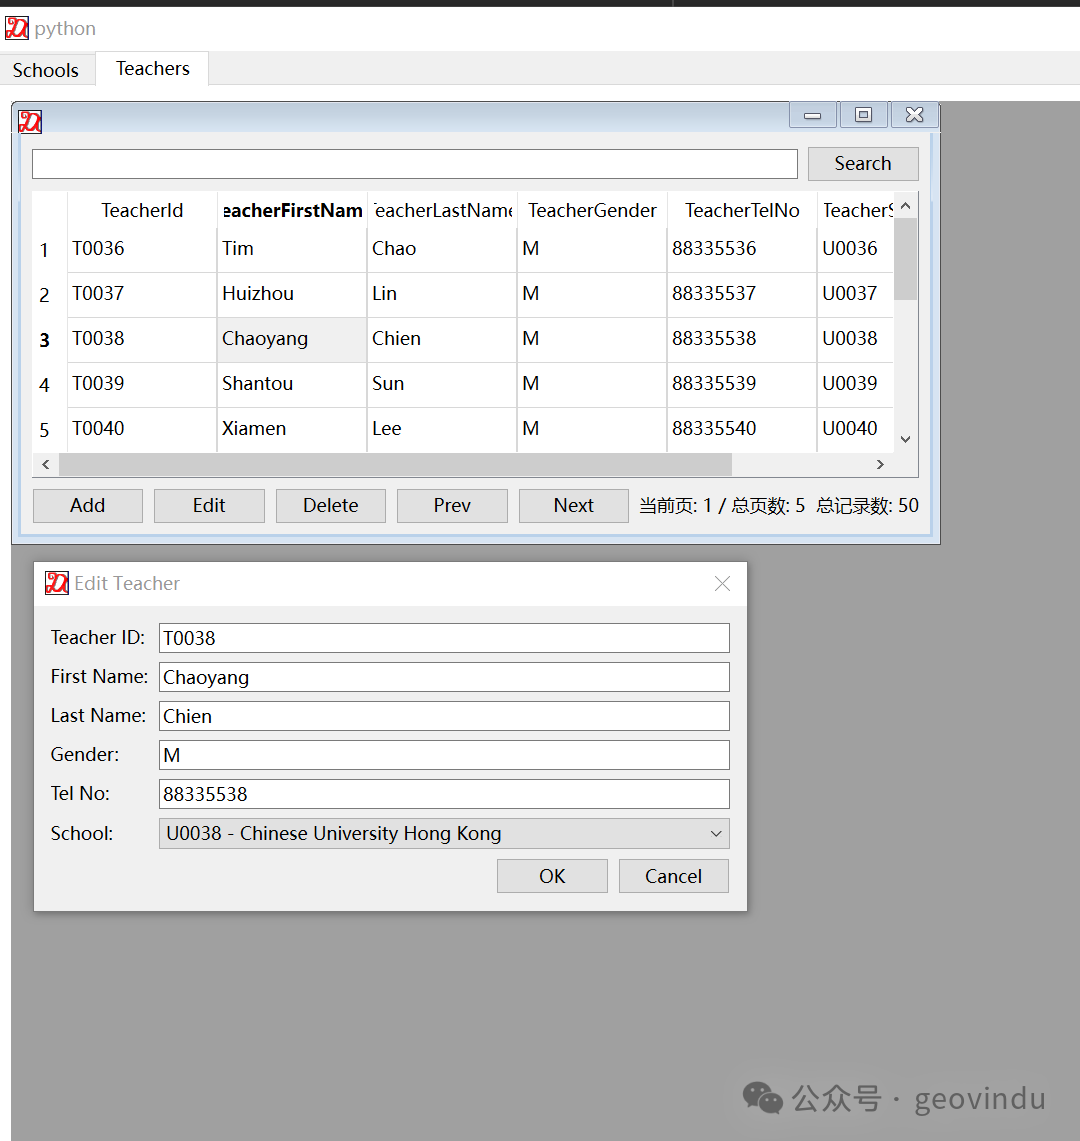The image size is (1080, 1141).
Task: Click horizontal scrollbar left arrow
Action: tap(46, 464)
